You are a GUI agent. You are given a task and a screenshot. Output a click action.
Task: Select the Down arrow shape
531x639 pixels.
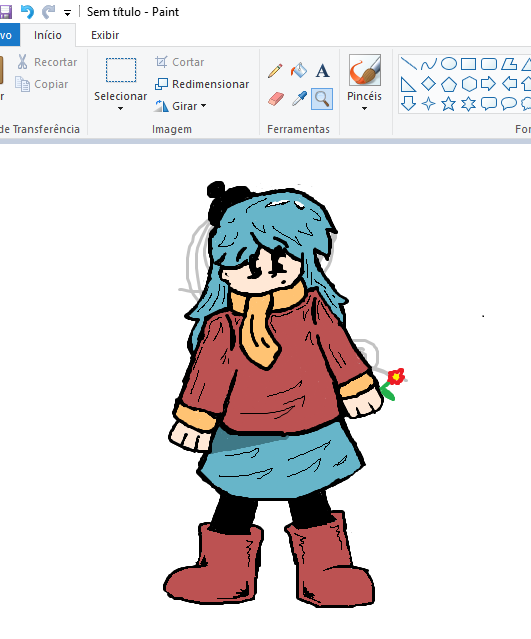click(x=408, y=104)
